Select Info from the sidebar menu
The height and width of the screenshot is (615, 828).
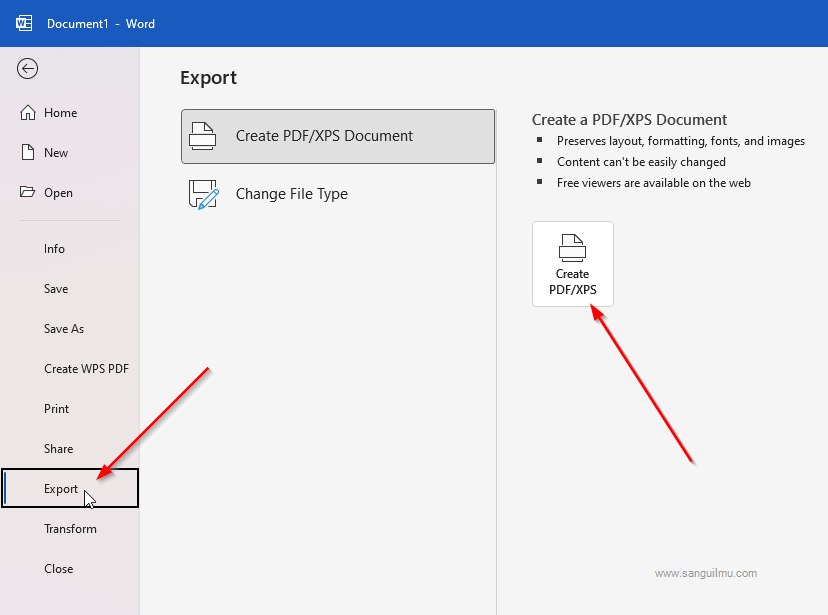pos(53,248)
